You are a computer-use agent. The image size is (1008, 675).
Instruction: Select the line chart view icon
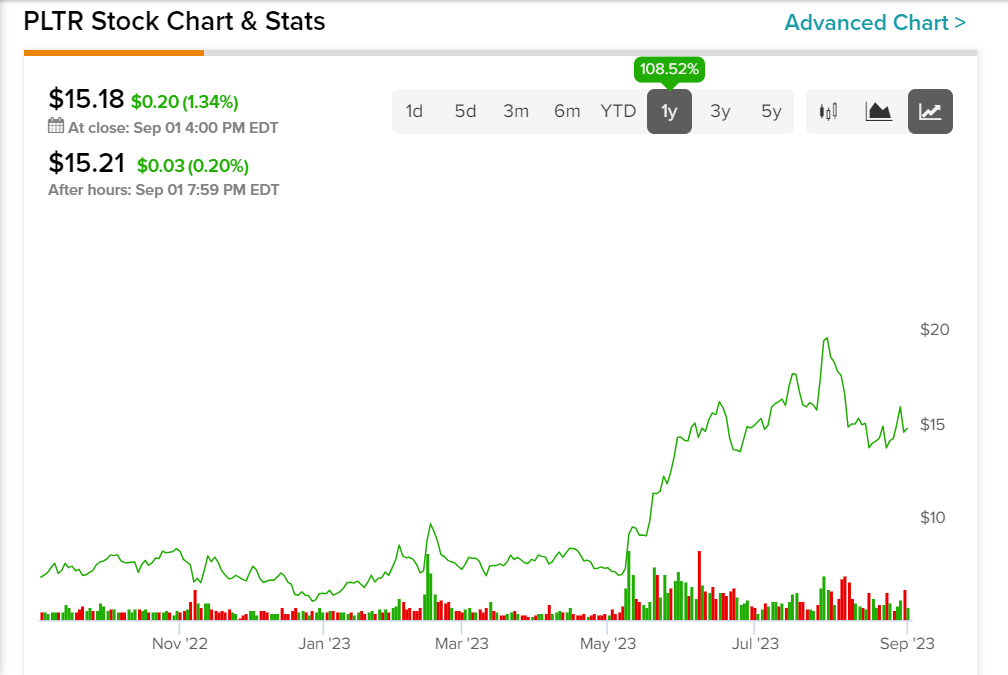coord(930,112)
